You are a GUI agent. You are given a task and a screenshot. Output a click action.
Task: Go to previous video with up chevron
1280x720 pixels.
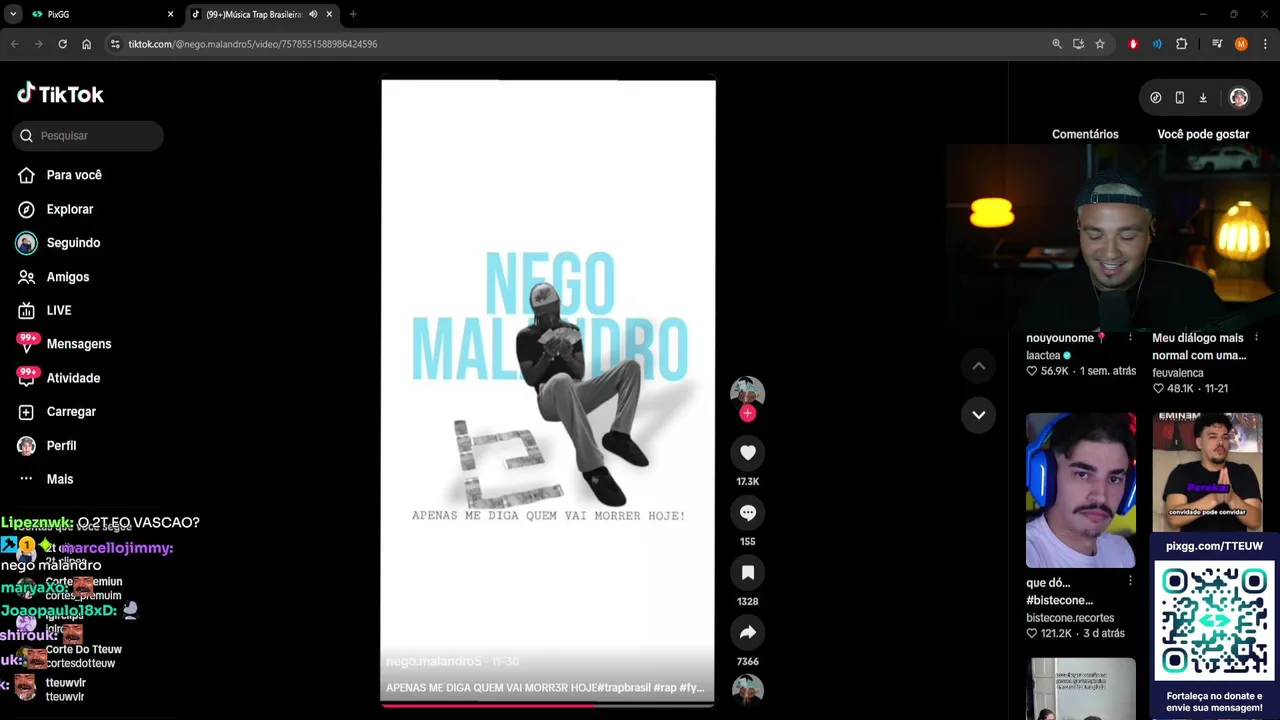coord(979,367)
